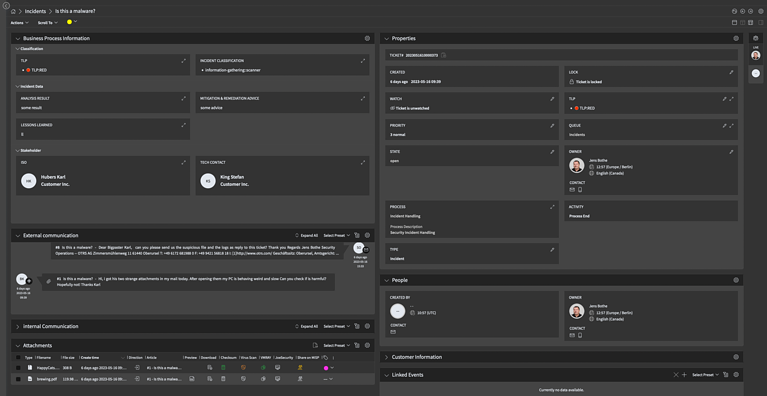Click the yellow status dot in toolbar
767x396 pixels.
[69, 22]
